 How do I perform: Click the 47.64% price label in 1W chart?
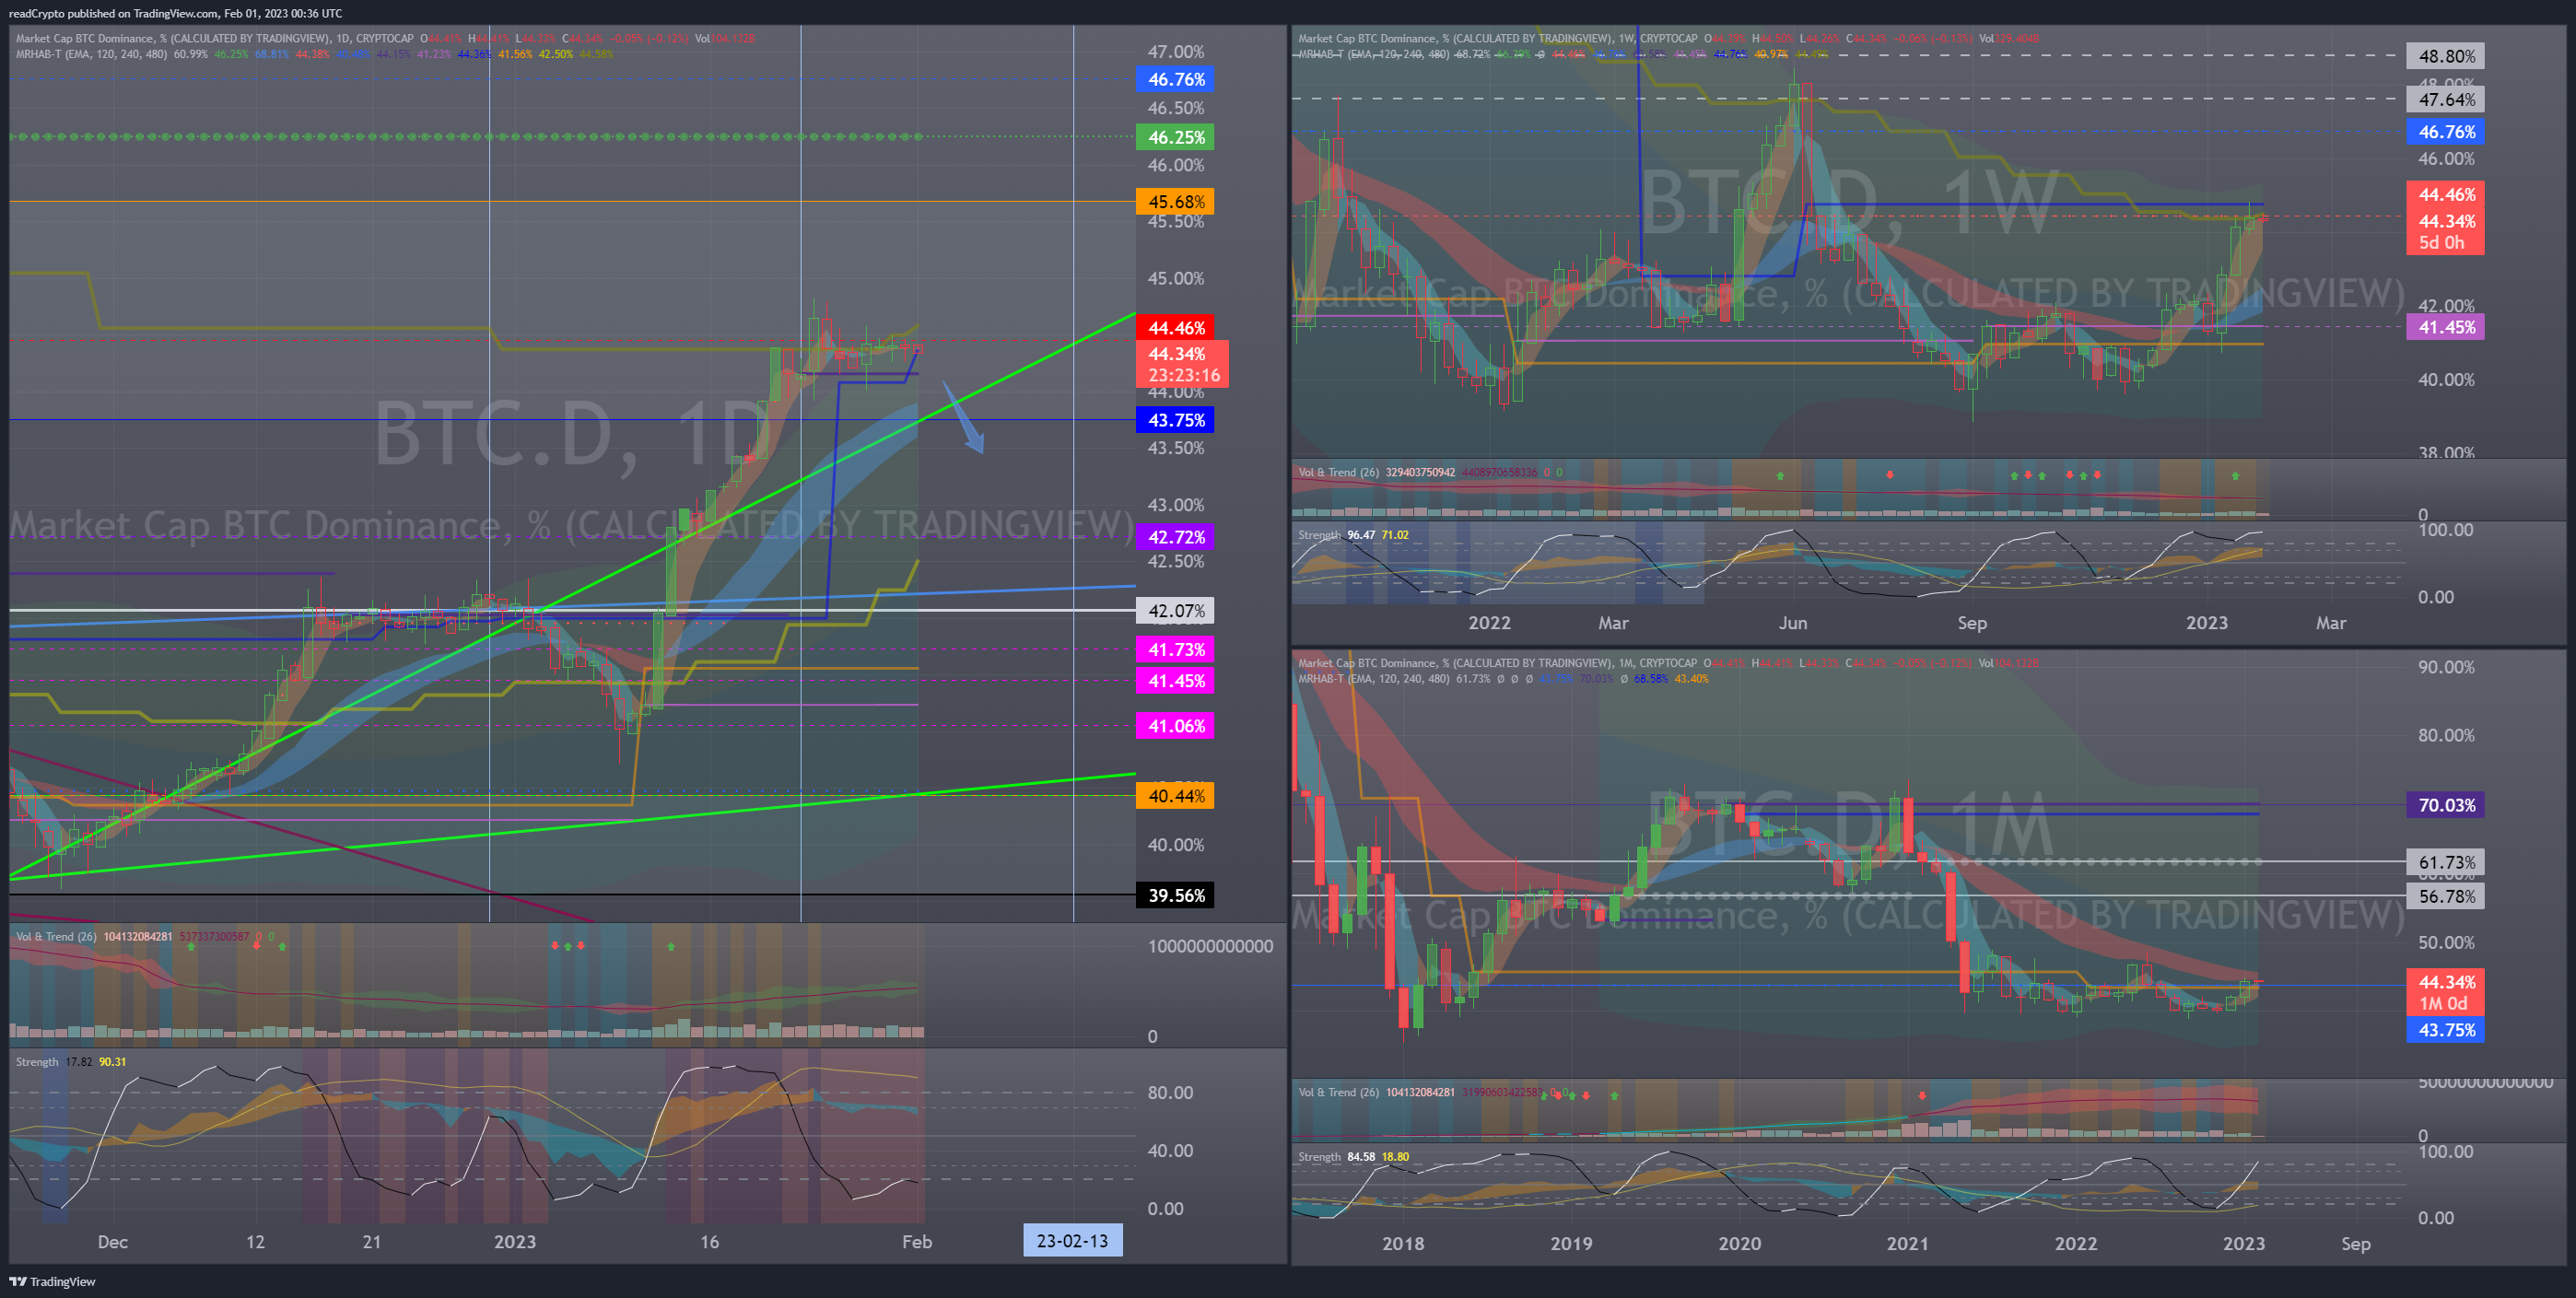[2447, 100]
